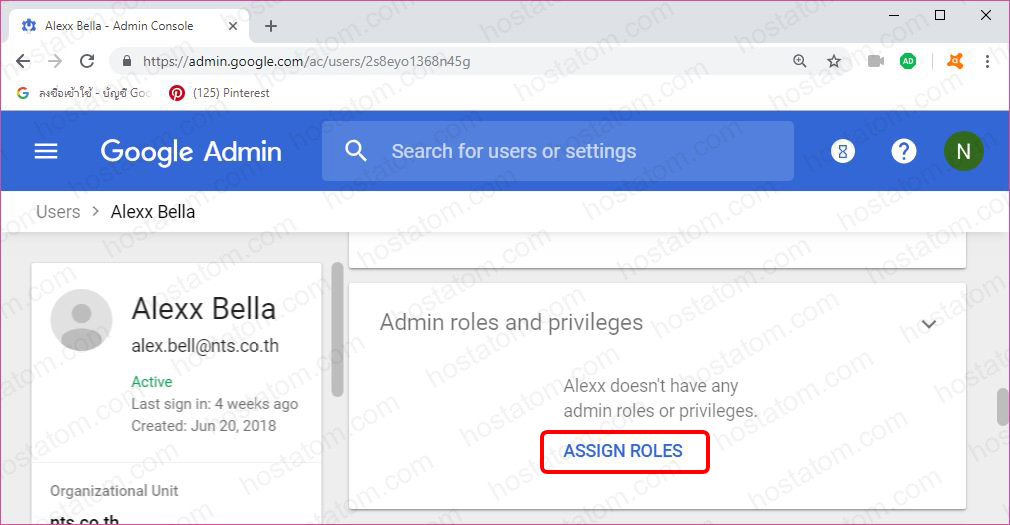Click the camera extension icon
This screenshot has width=1010, height=525.
(x=876, y=61)
